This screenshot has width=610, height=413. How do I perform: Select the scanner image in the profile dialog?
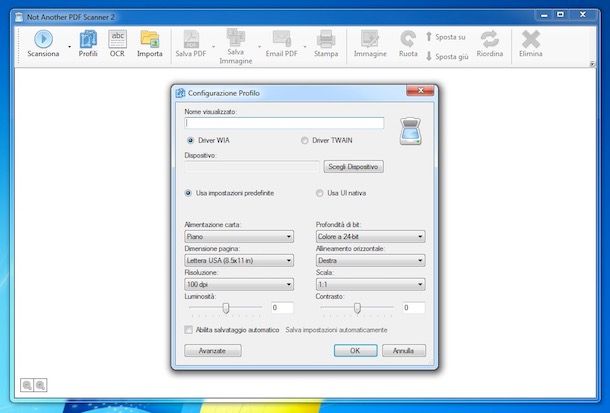point(411,131)
